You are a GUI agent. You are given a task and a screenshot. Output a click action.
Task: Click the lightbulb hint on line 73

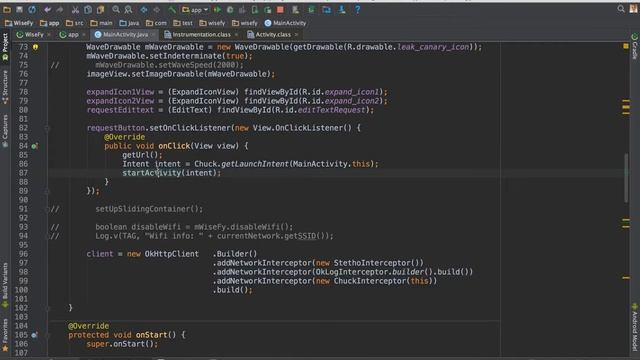click(x=36, y=47)
